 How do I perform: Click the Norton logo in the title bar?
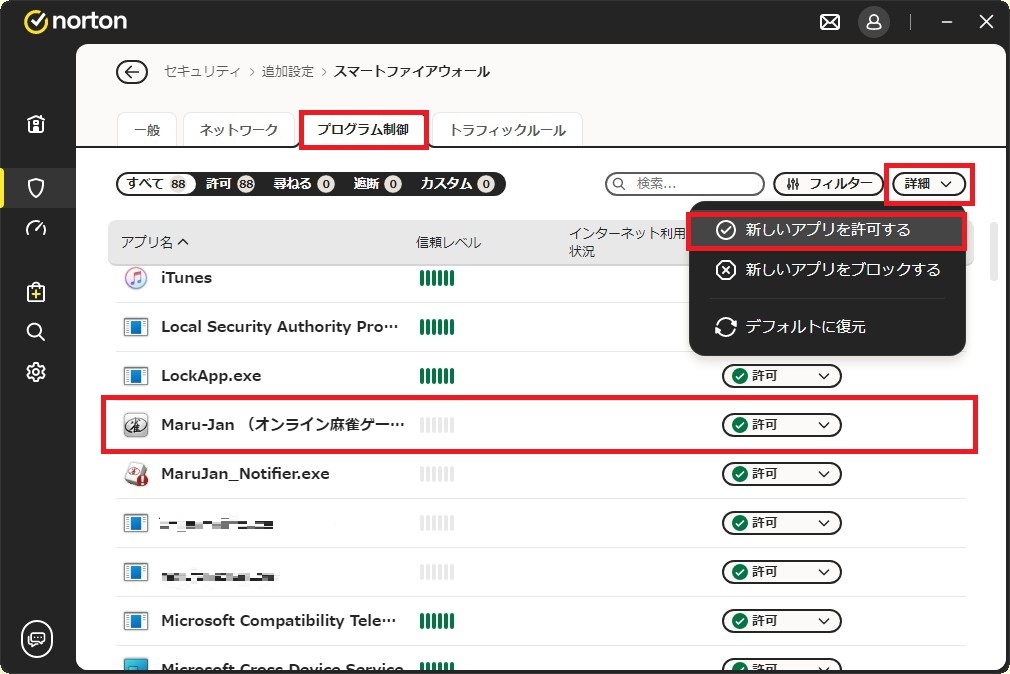(x=75, y=21)
